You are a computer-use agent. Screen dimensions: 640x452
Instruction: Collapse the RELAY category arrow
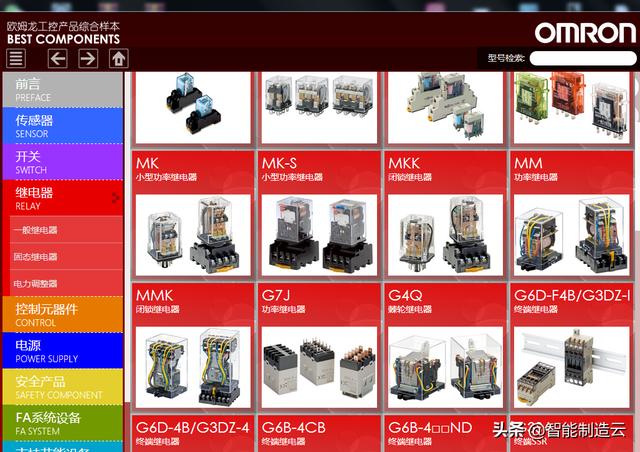click(x=116, y=198)
